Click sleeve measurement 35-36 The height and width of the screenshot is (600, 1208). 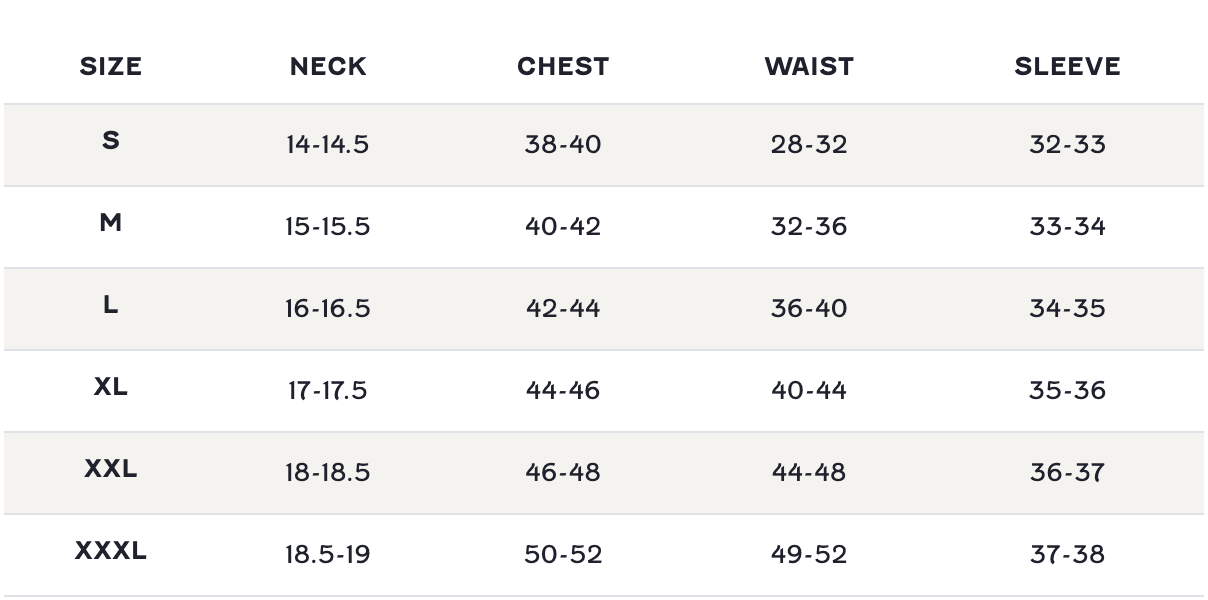coord(1067,391)
